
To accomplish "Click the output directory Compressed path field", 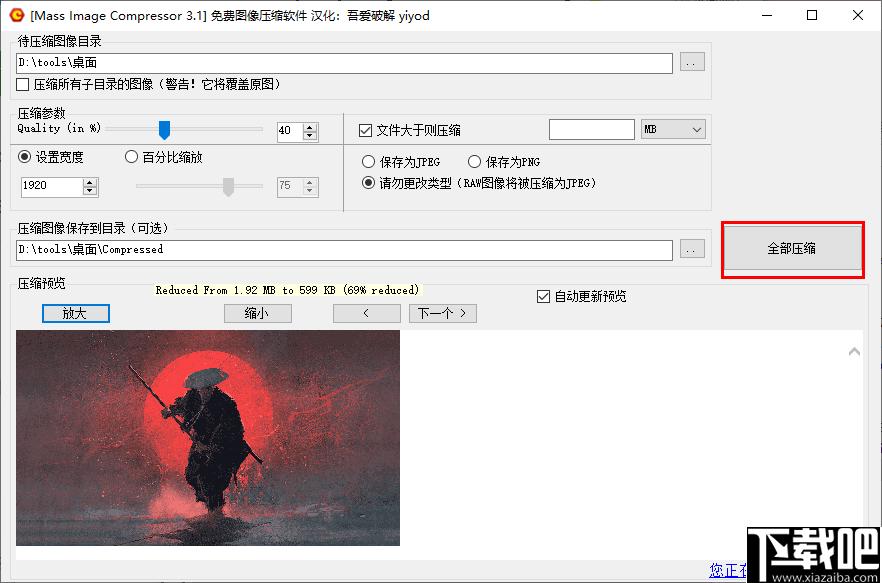I will tap(344, 250).
